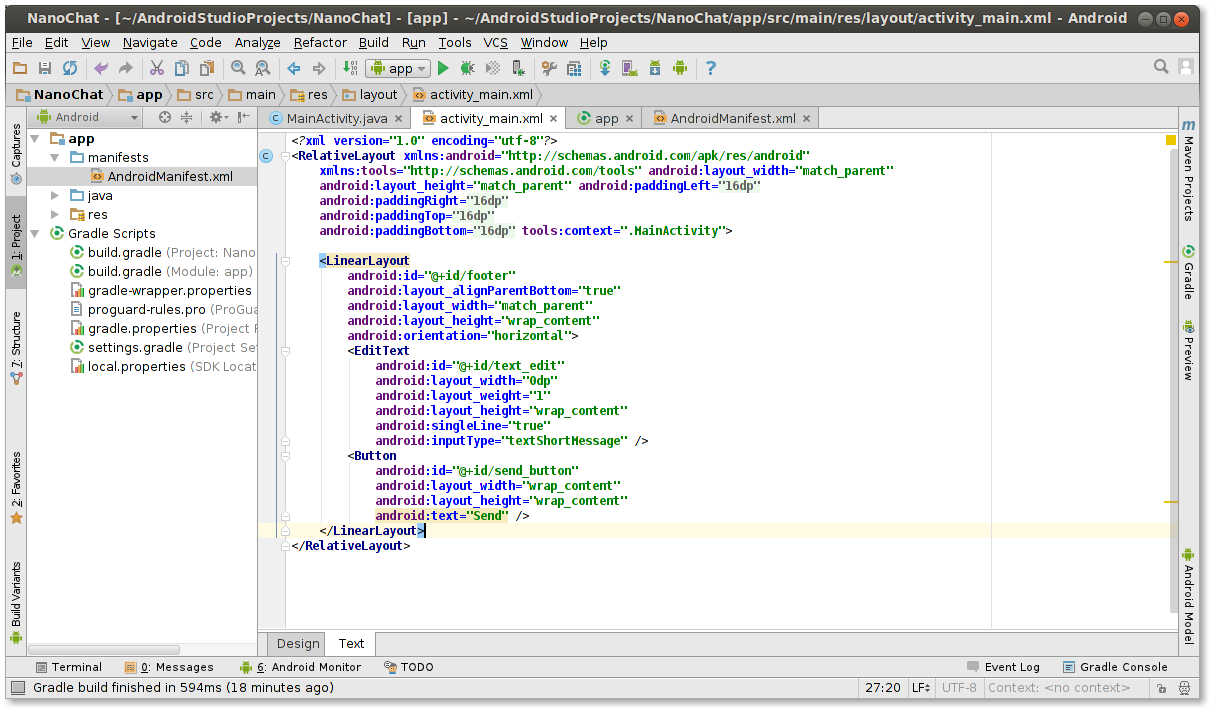
Task: Click the layout breadcrumb in navigation bar
Action: (x=369, y=95)
